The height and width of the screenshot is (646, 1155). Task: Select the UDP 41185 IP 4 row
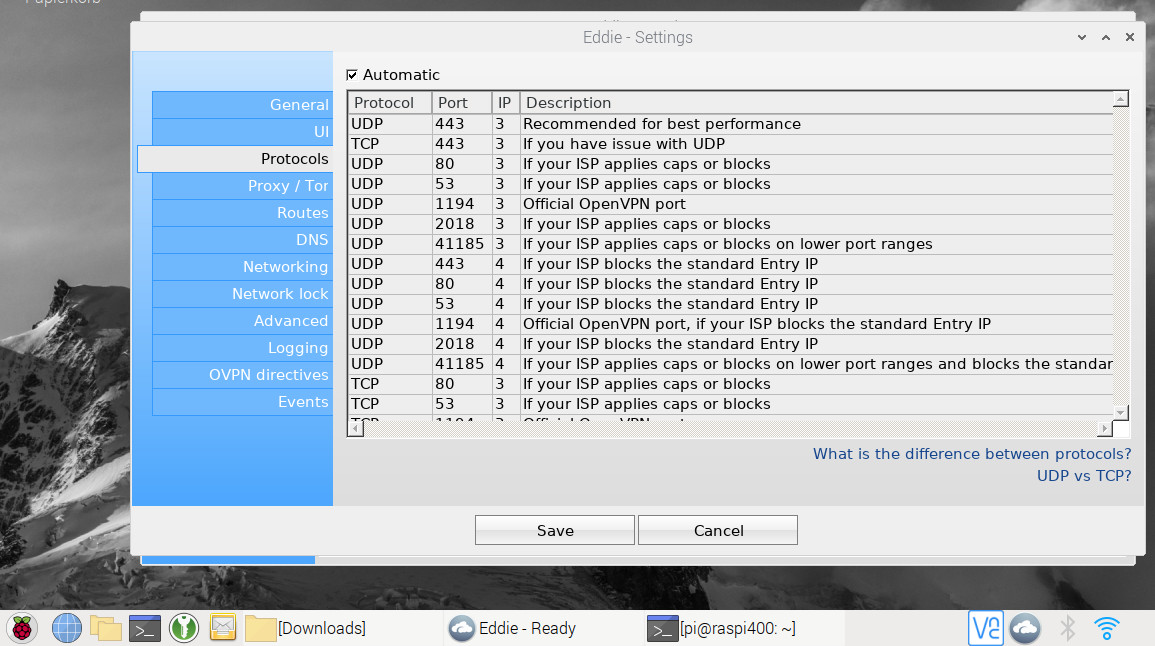pyautogui.click(x=730, y=364)
